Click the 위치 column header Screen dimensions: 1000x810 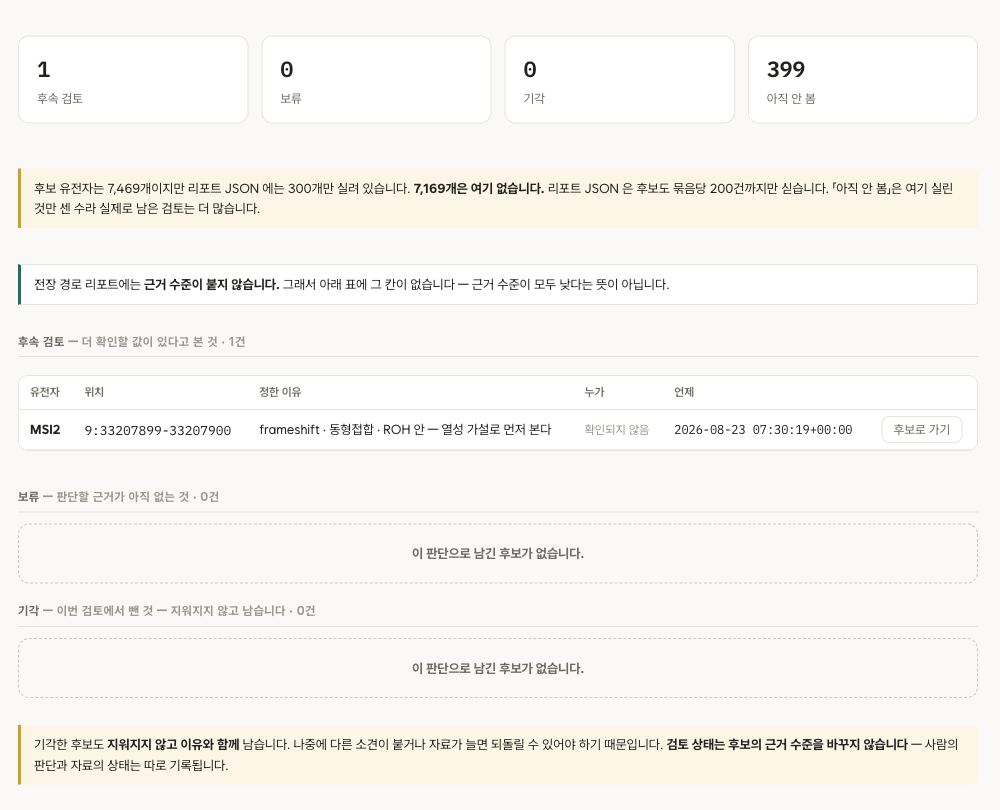(94, 392)
